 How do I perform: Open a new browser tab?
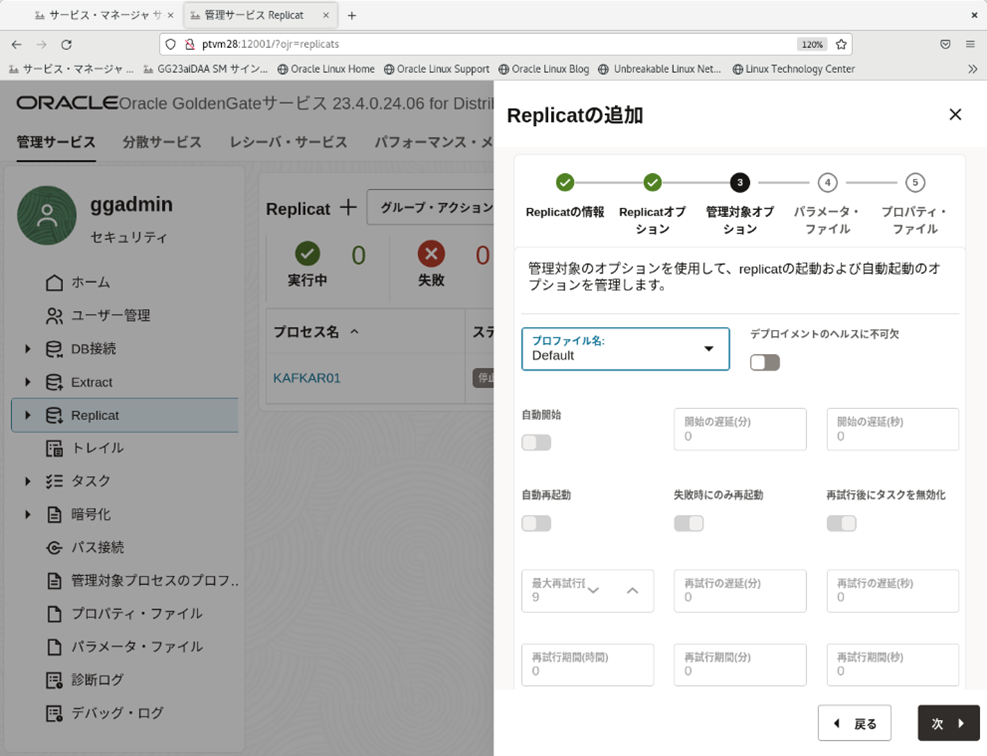tap(352, 16)
